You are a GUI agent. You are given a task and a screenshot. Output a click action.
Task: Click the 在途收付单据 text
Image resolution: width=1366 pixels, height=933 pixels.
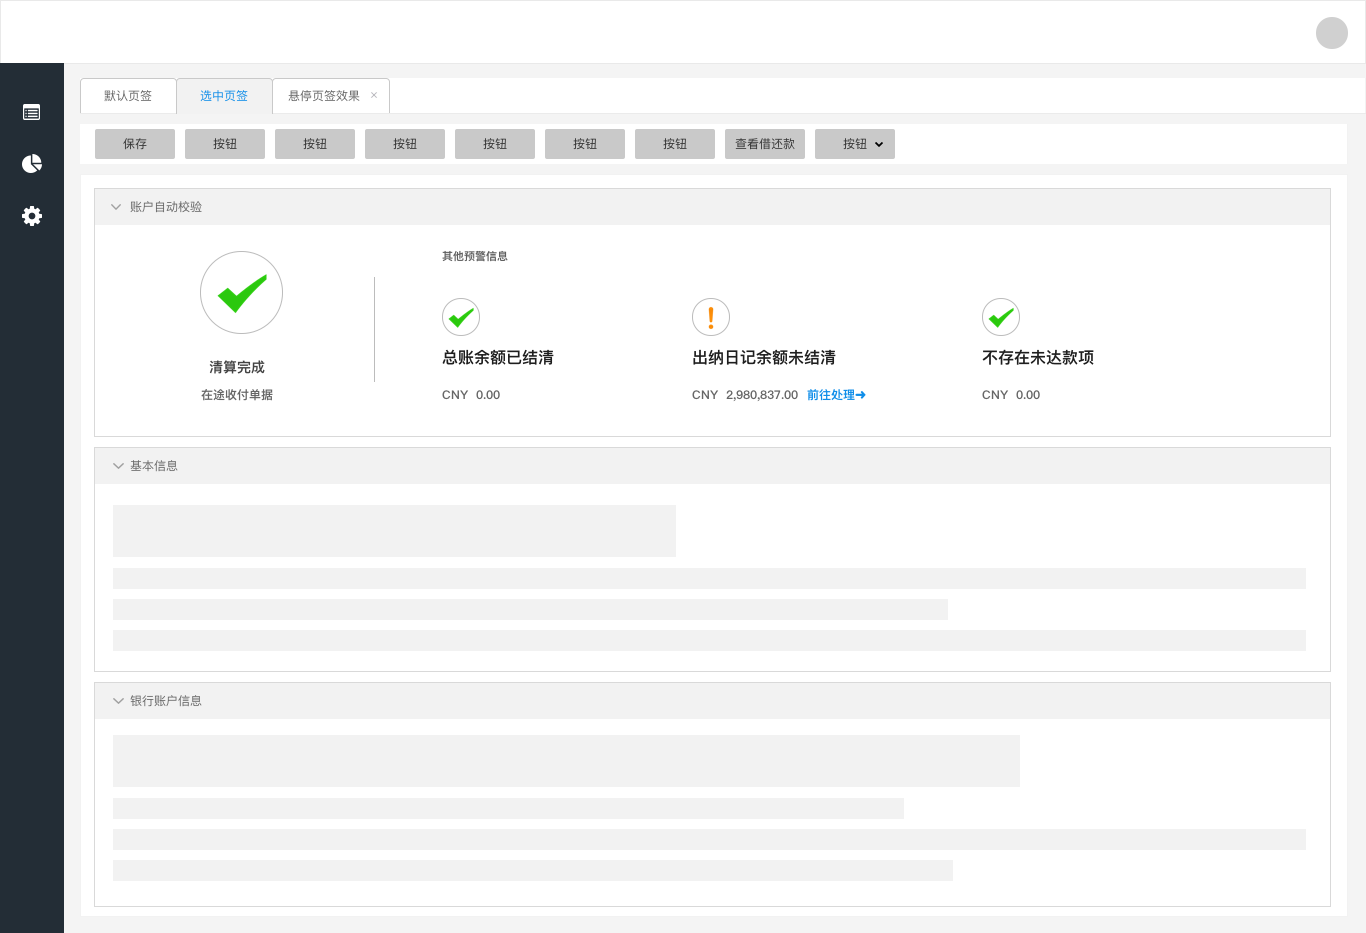pyautogui.click(x=237, y=395)
